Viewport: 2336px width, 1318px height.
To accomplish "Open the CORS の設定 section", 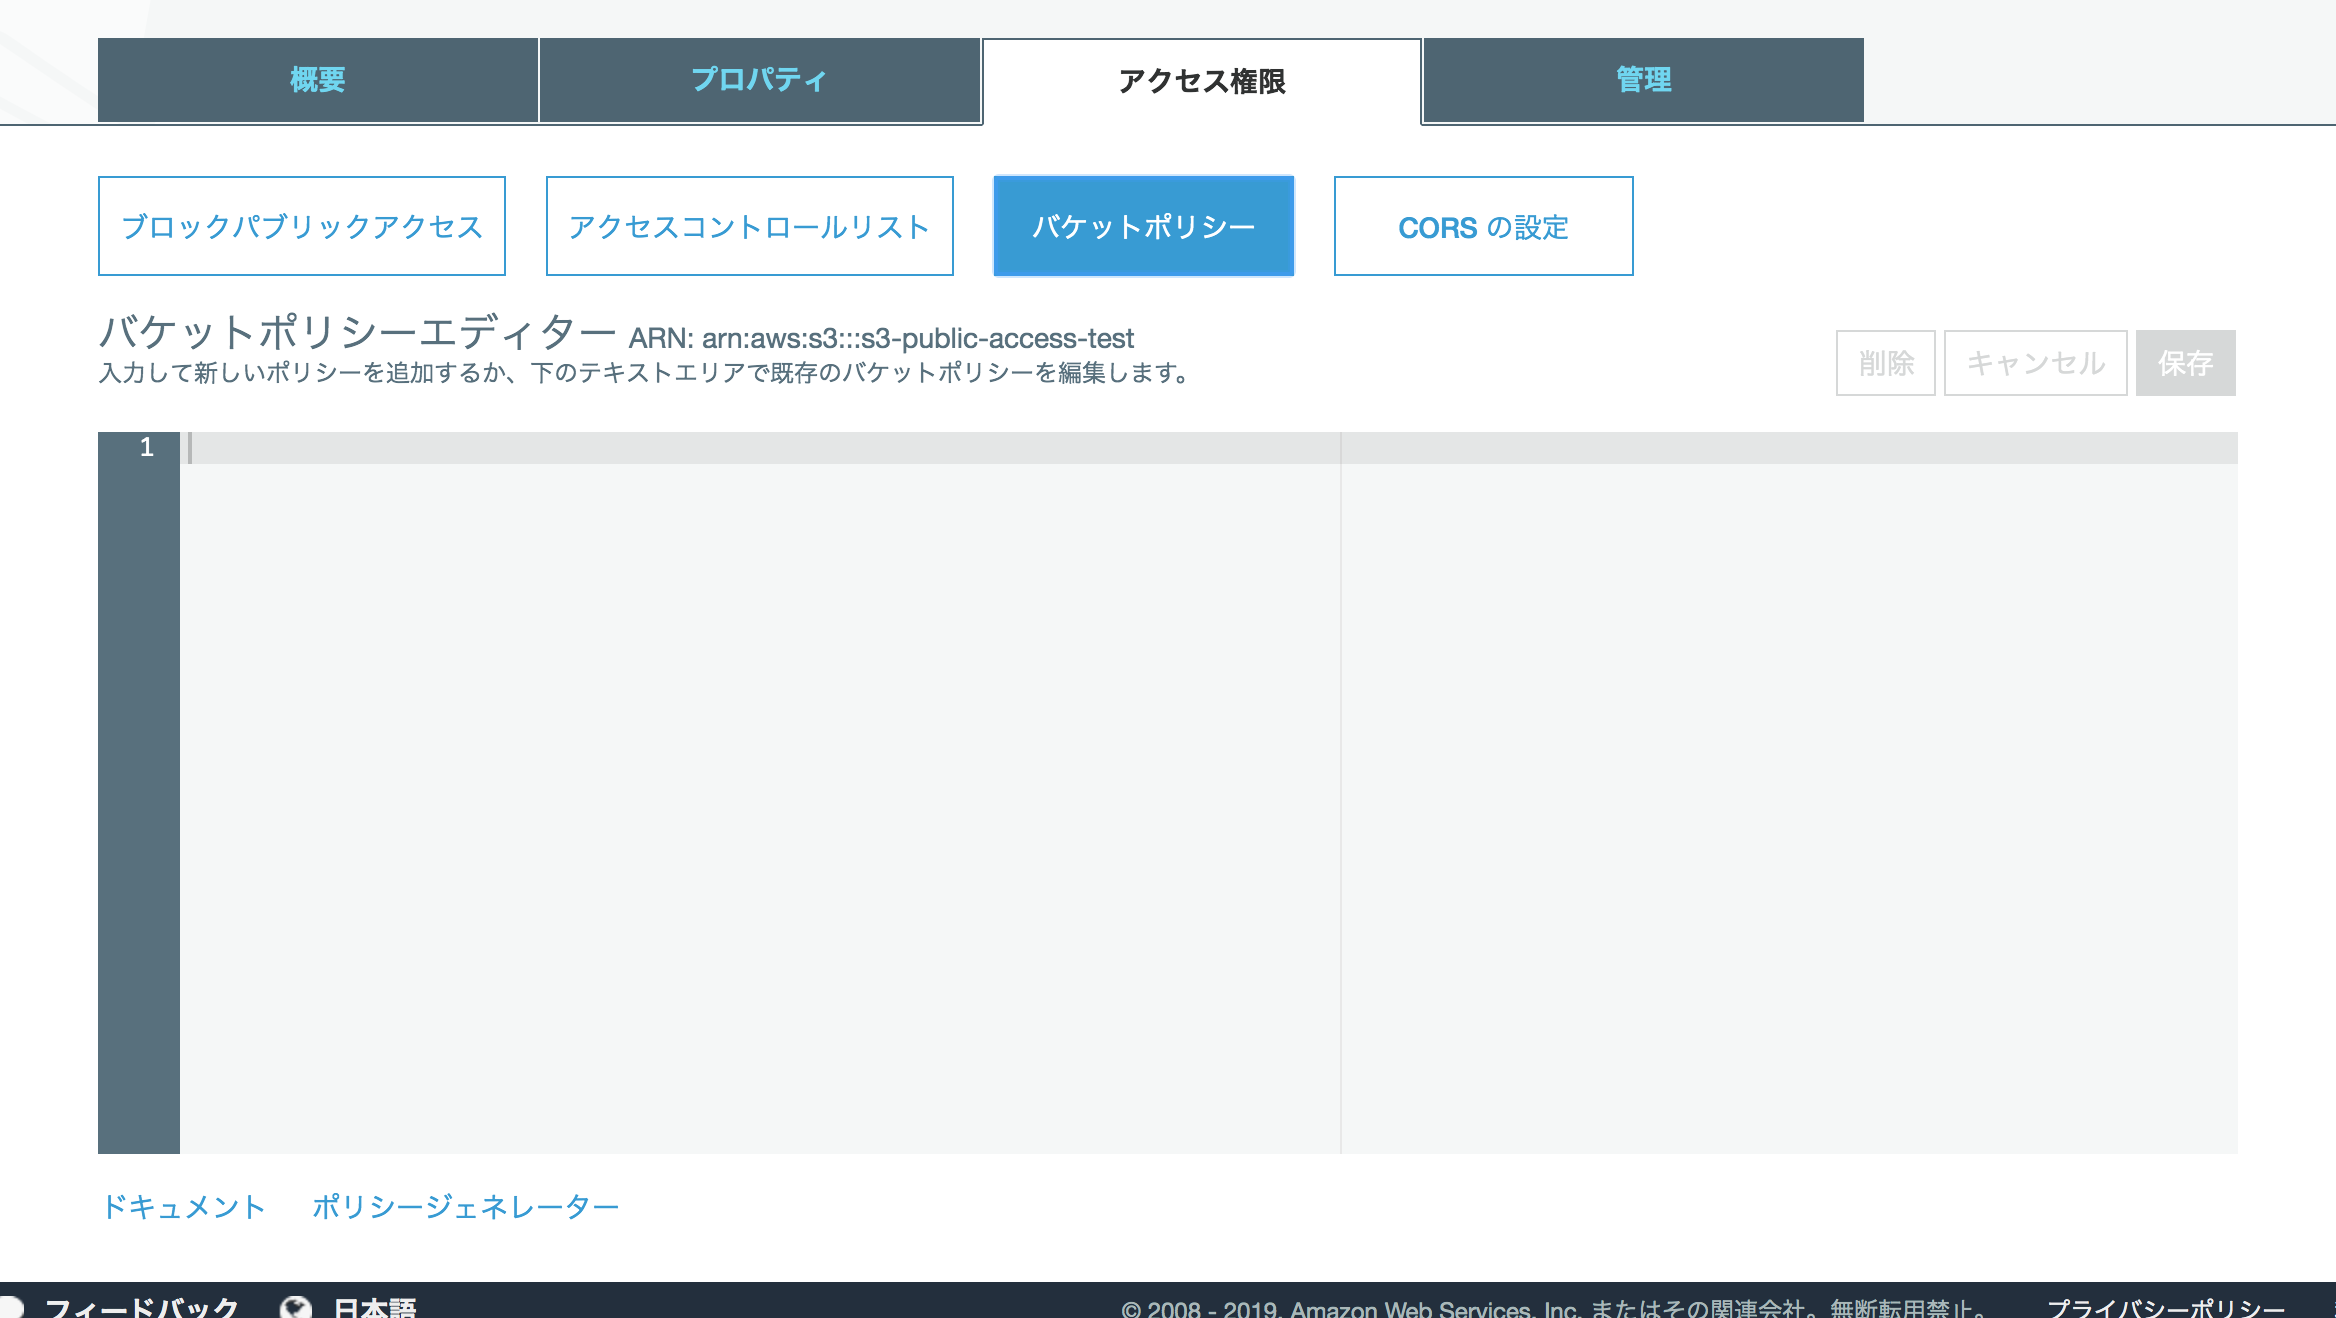I will (x=1482, y=226).
